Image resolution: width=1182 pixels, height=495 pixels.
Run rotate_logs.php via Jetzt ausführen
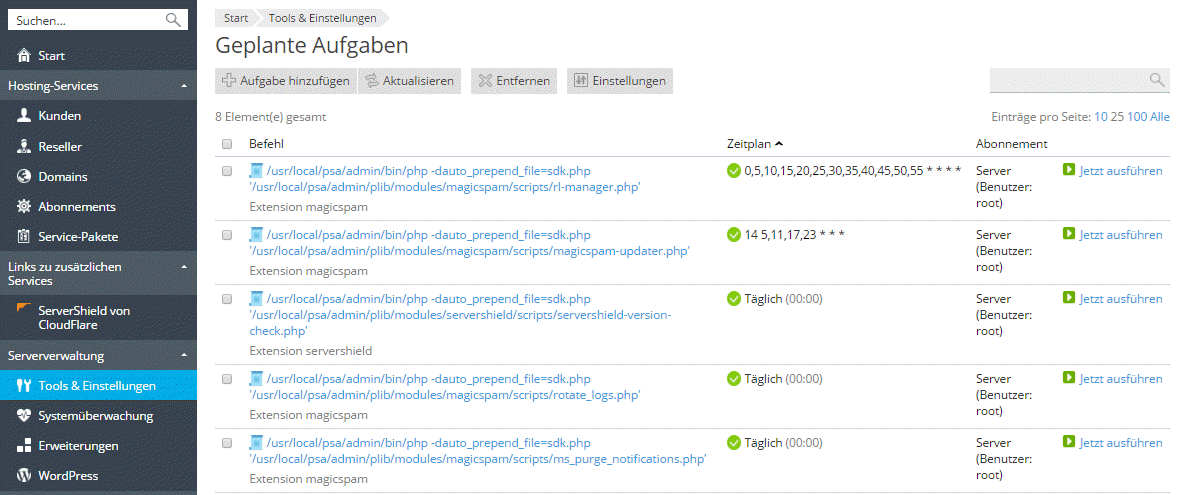point(1121,379)
